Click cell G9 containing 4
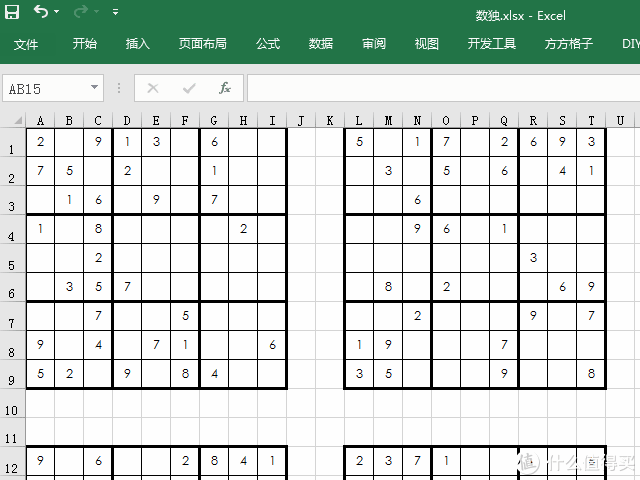Screen dimensions: 640x480 [214, 374]
